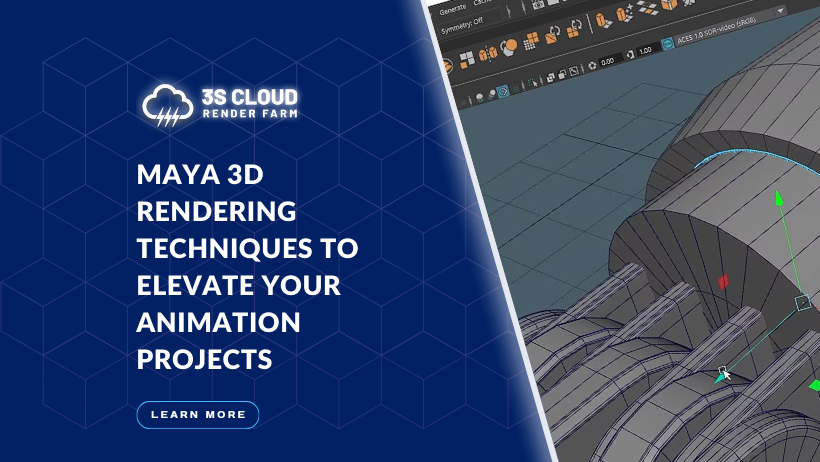The height and width of the screenshot is (462, 820).
Task: Toggle Isolate Select dotted-box cursor icon
Action: click(x=533, y=83)
